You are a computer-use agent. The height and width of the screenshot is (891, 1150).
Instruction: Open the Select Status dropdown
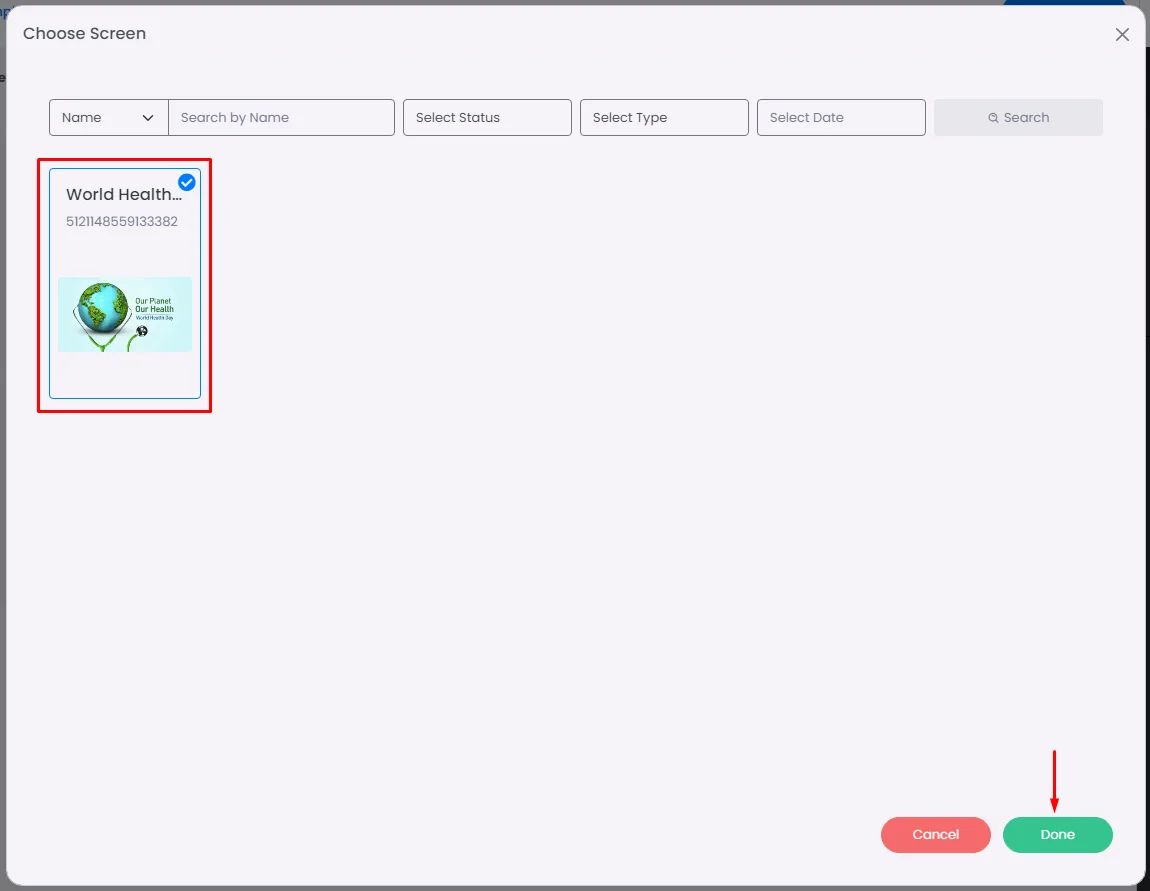[487, 117]
